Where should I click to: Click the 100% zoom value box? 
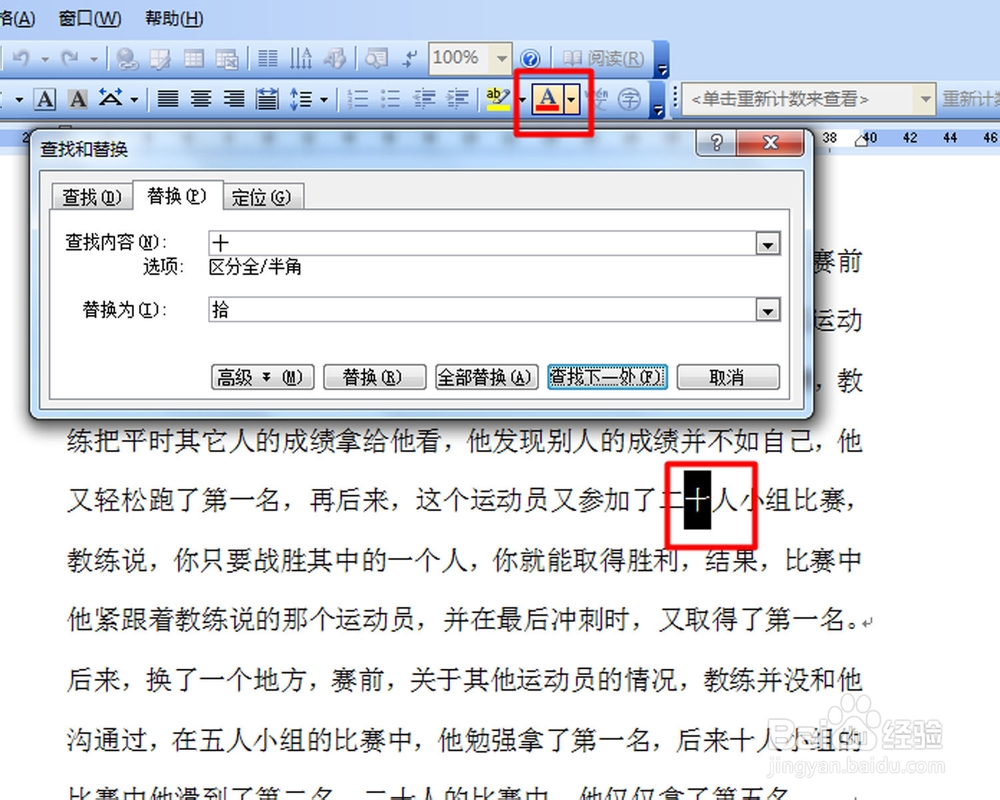click(460, 59)
